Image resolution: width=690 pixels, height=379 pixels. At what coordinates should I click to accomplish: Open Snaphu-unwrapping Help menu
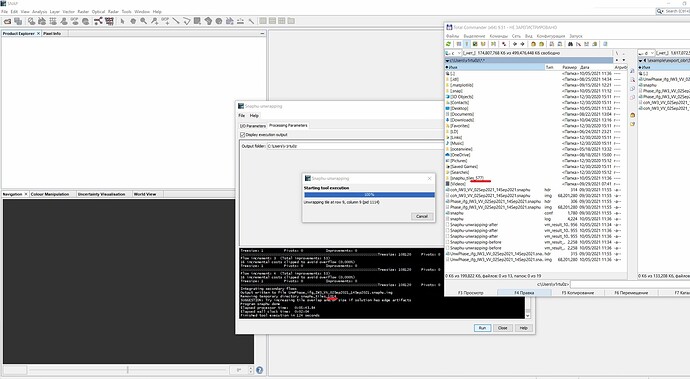[x=254, y=116]
